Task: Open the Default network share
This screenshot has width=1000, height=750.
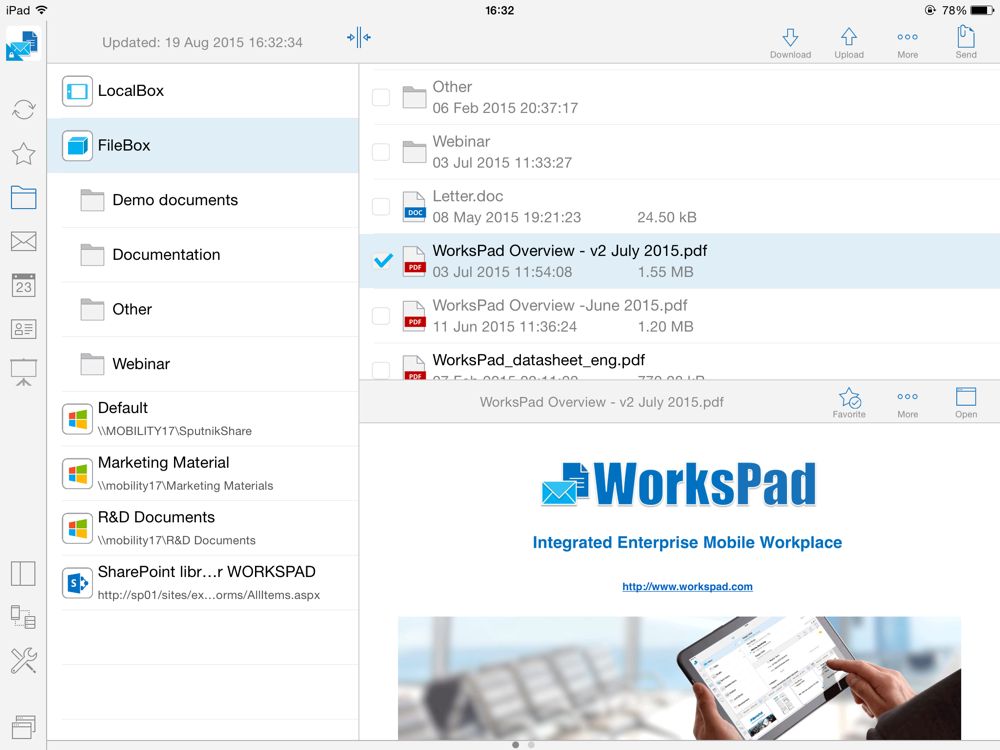Action: click(x=203, y=418)
